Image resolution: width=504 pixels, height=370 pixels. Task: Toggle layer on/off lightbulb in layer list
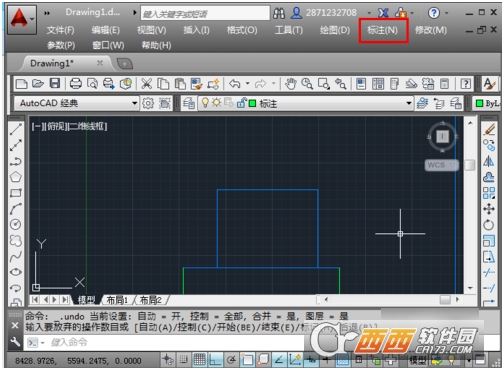coord(205,103)
